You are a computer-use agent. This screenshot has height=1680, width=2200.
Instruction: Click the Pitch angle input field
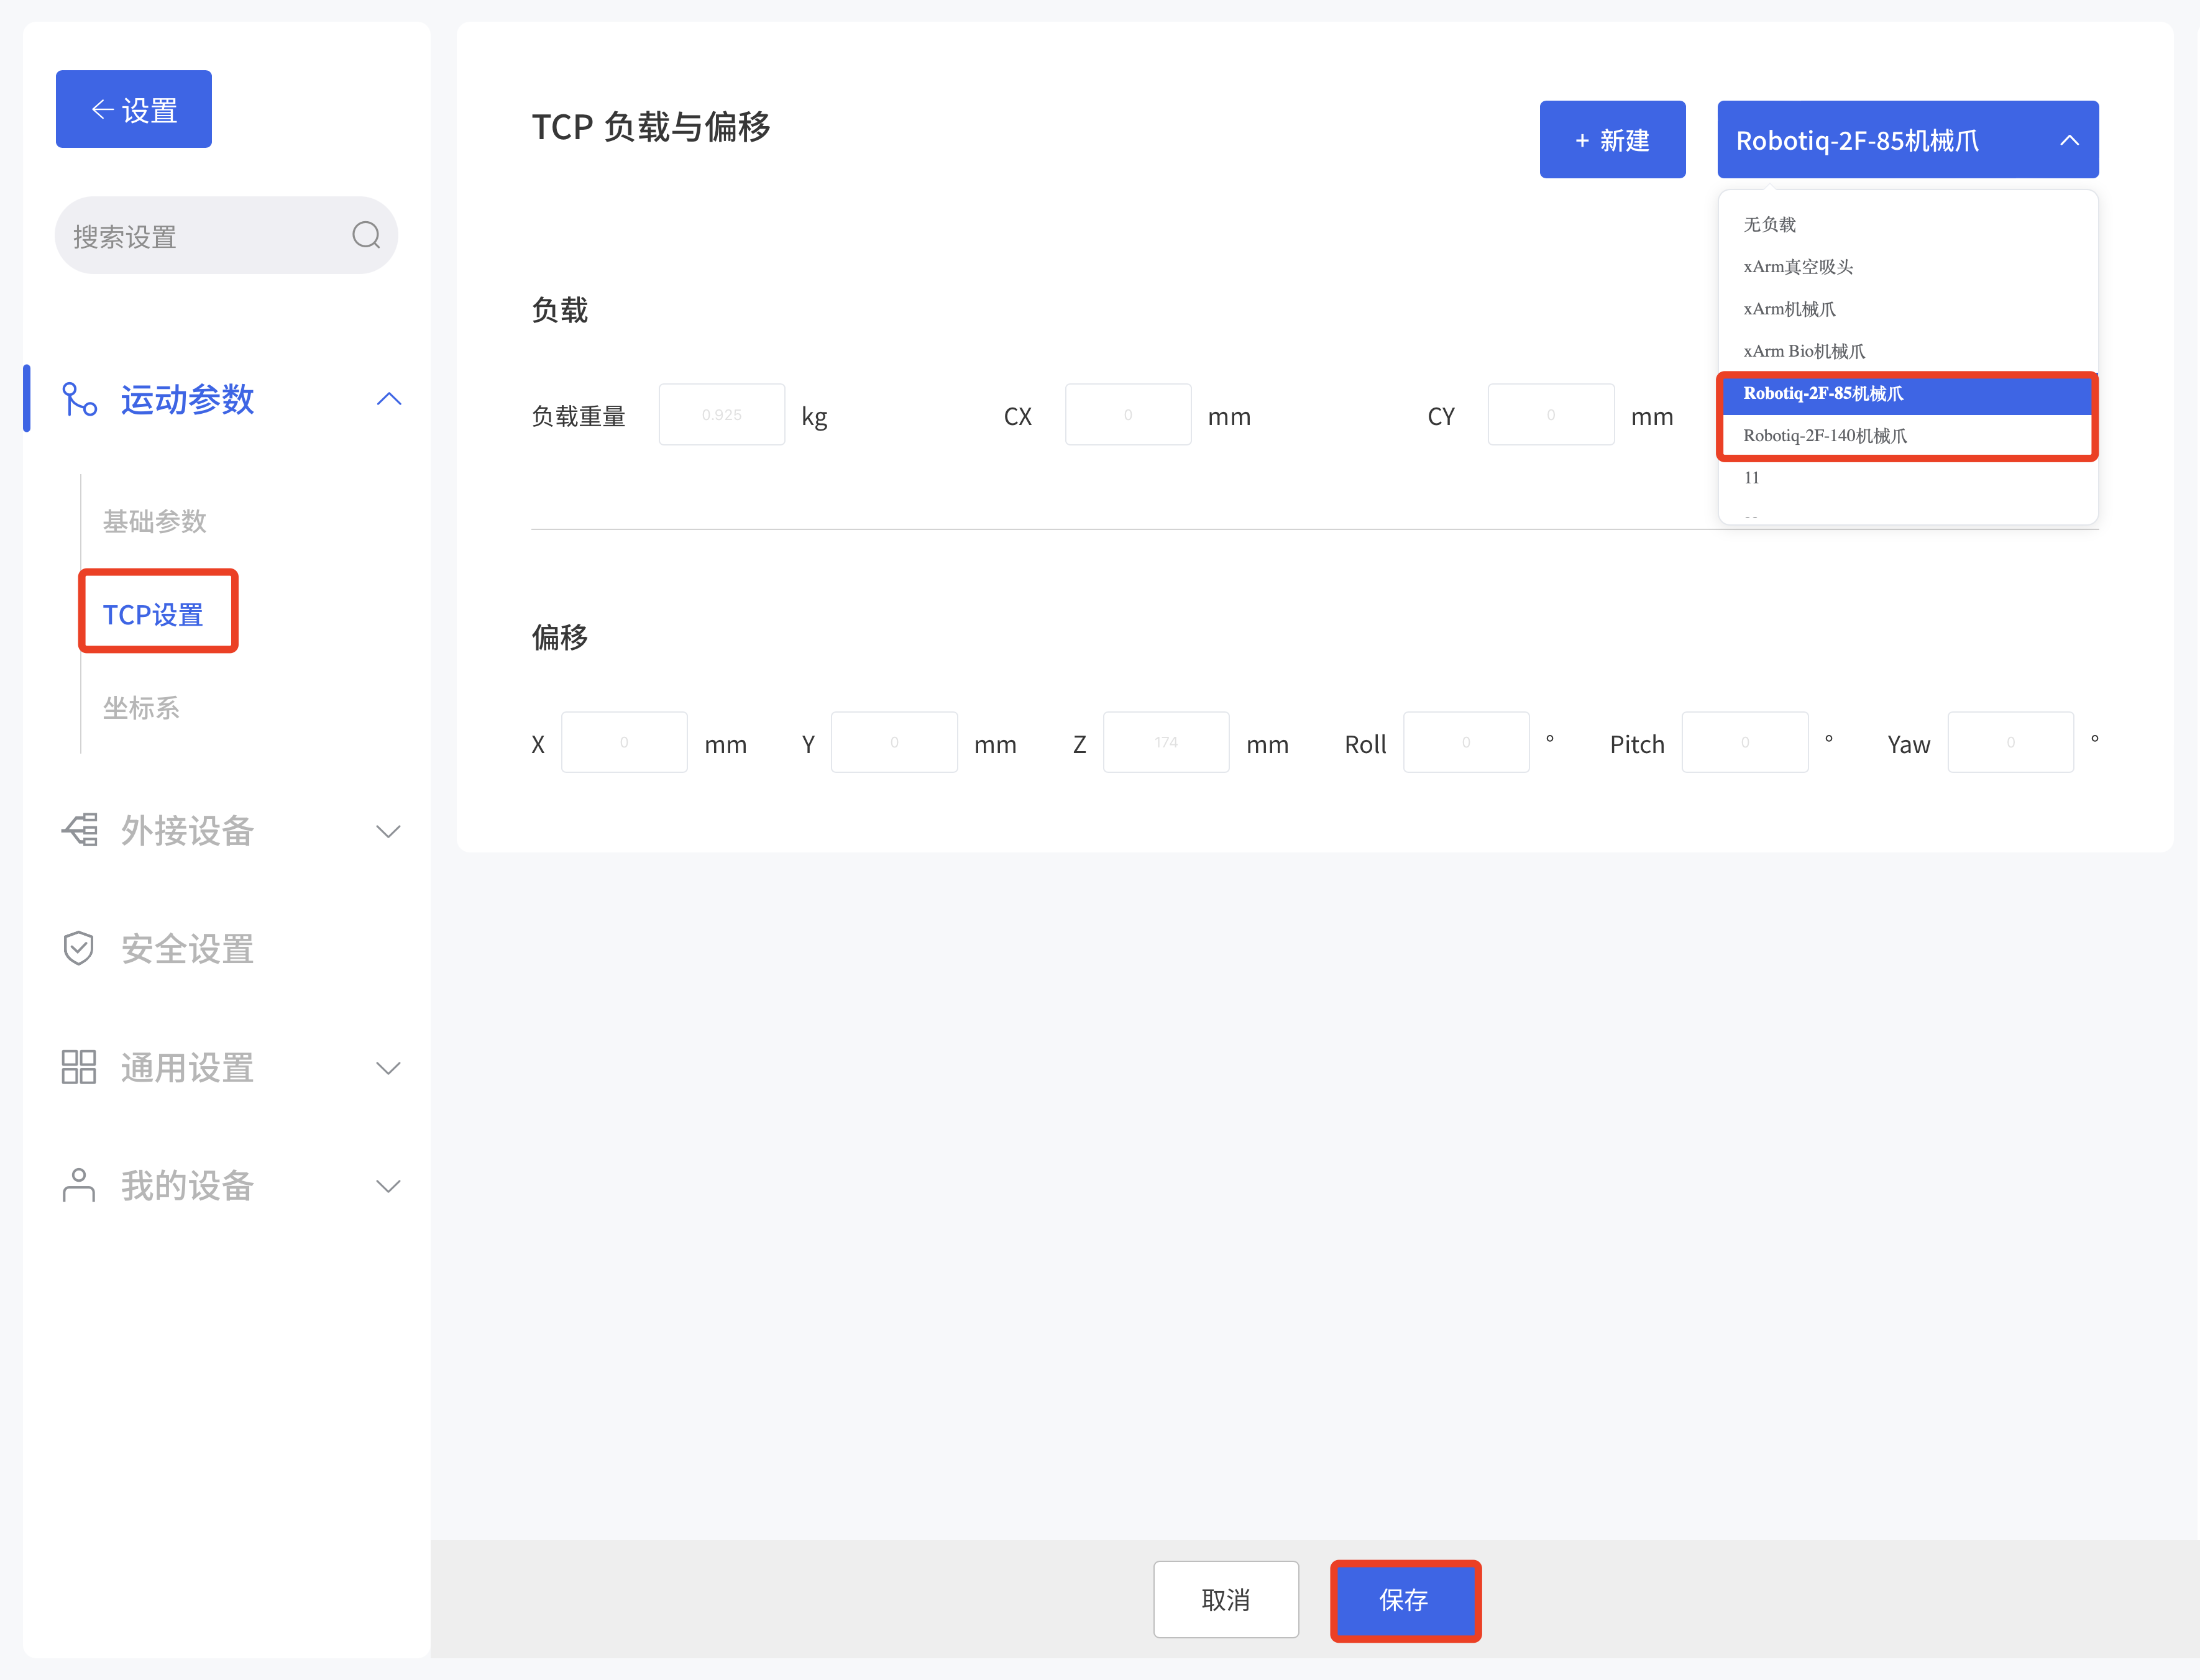(x=1745, y=742)
